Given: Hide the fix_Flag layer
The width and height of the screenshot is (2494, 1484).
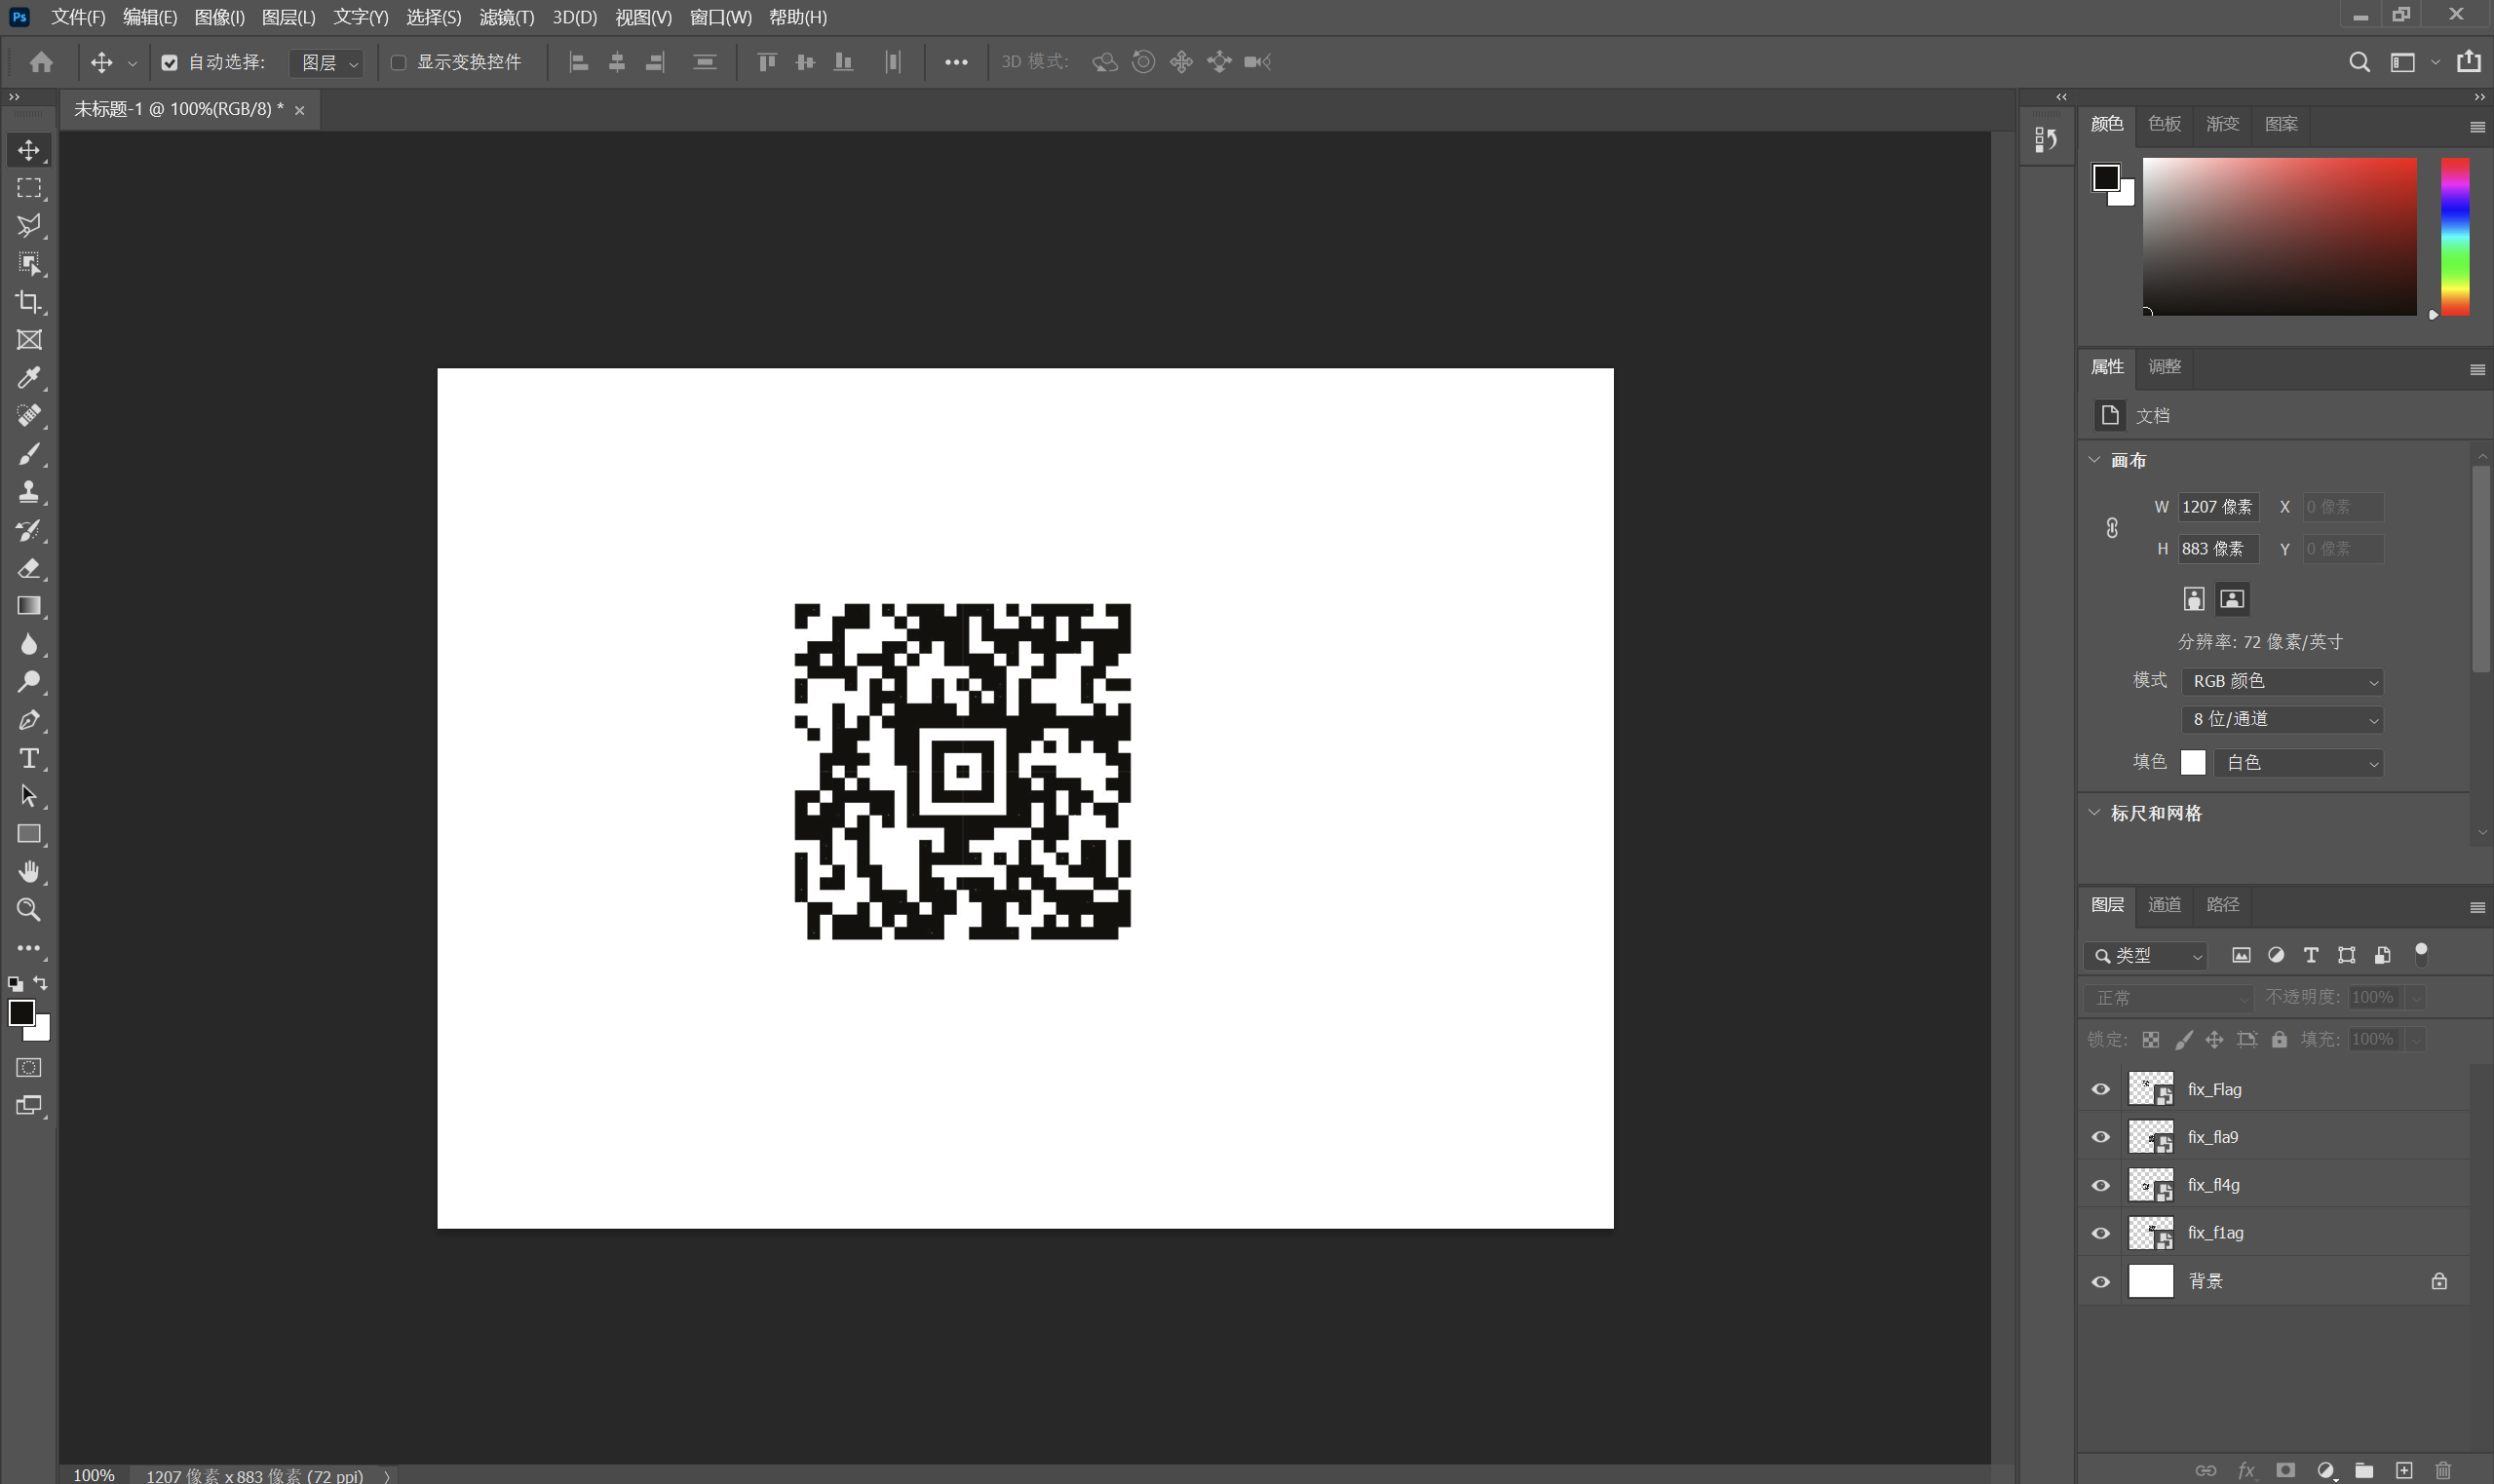Looking at the screenshot, I should (x=2100, y=1089).
